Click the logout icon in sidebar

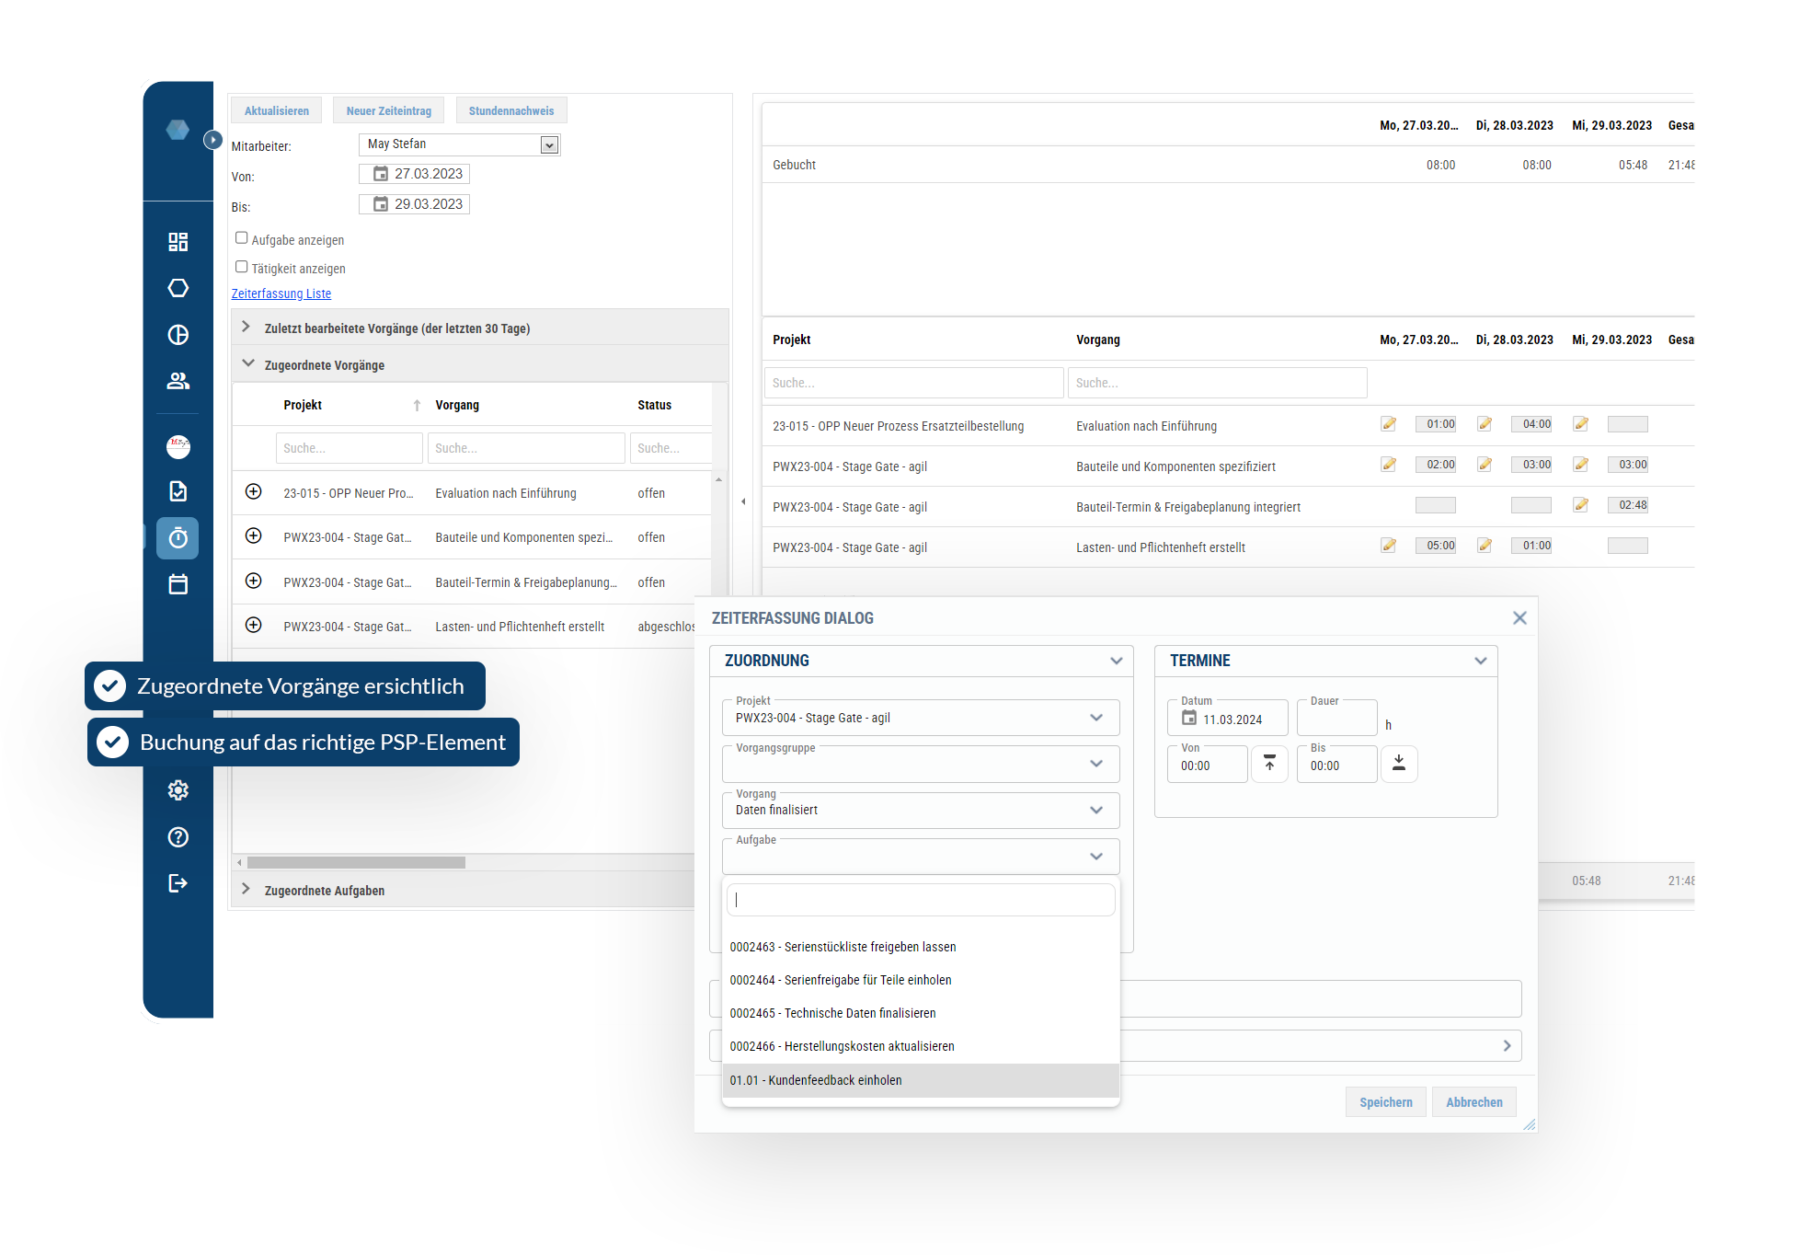click(178, 883)
